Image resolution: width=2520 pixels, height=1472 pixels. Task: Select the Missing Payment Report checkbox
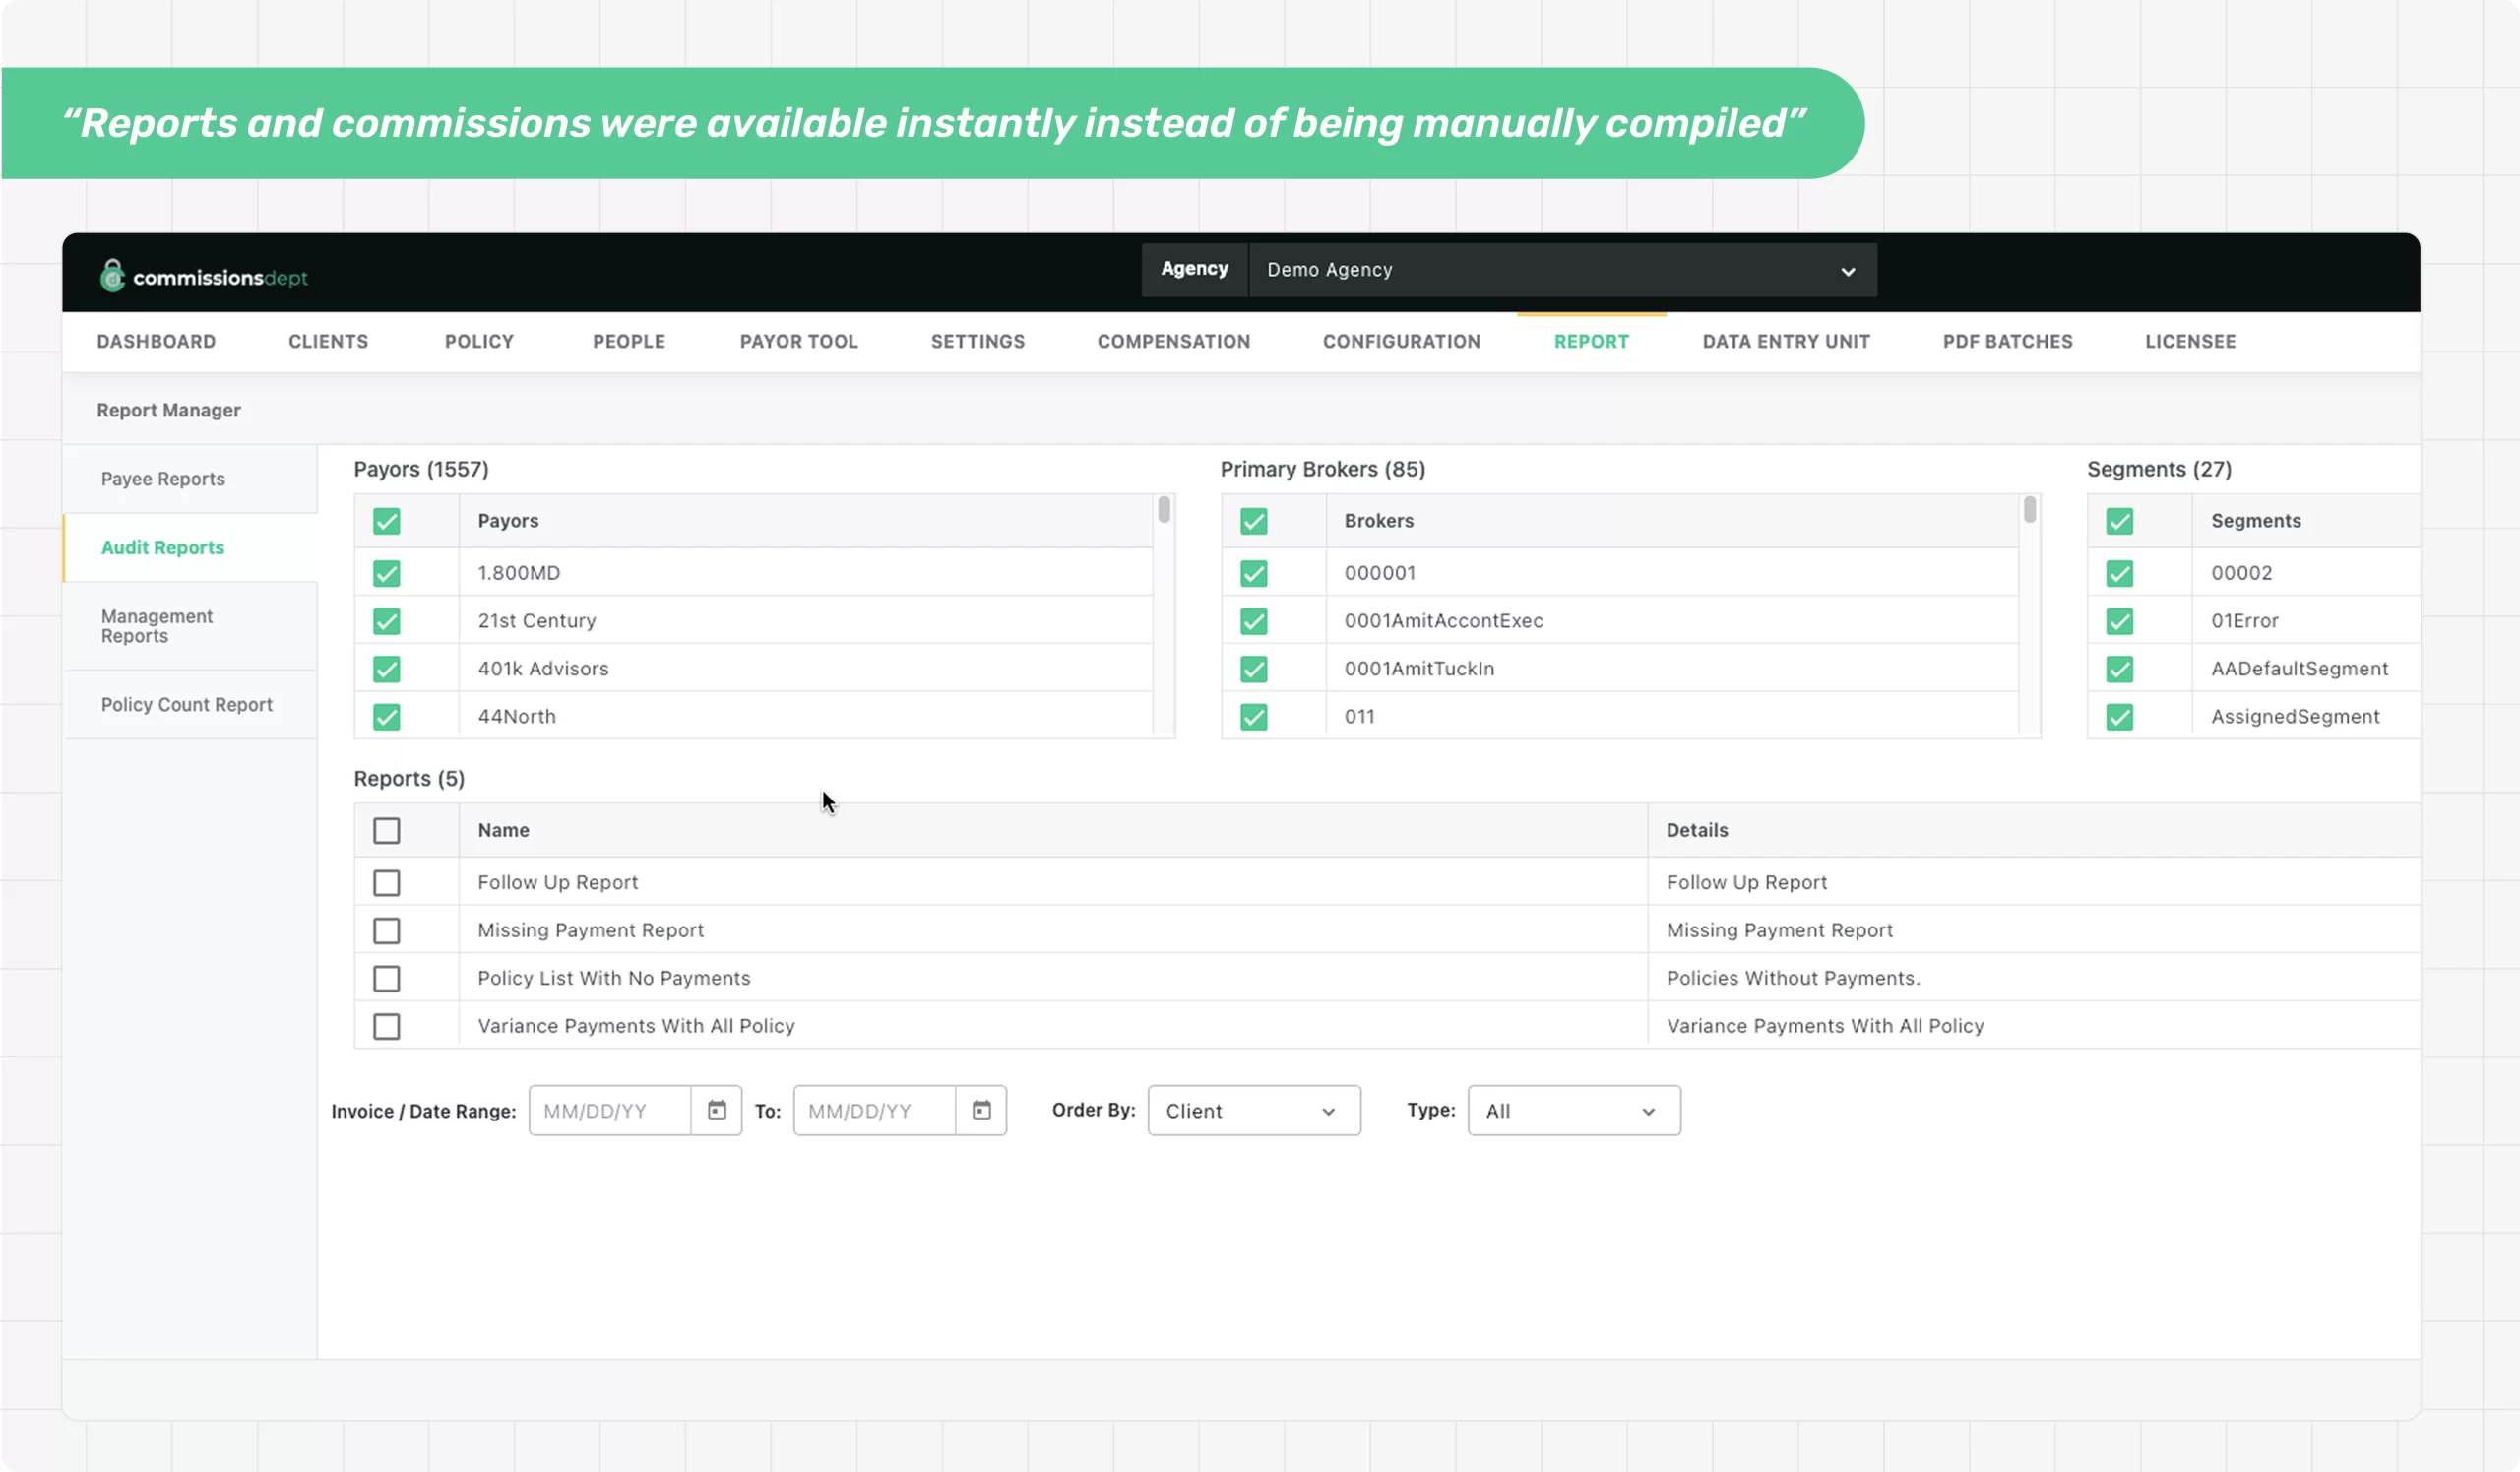[x=386, y=931]
